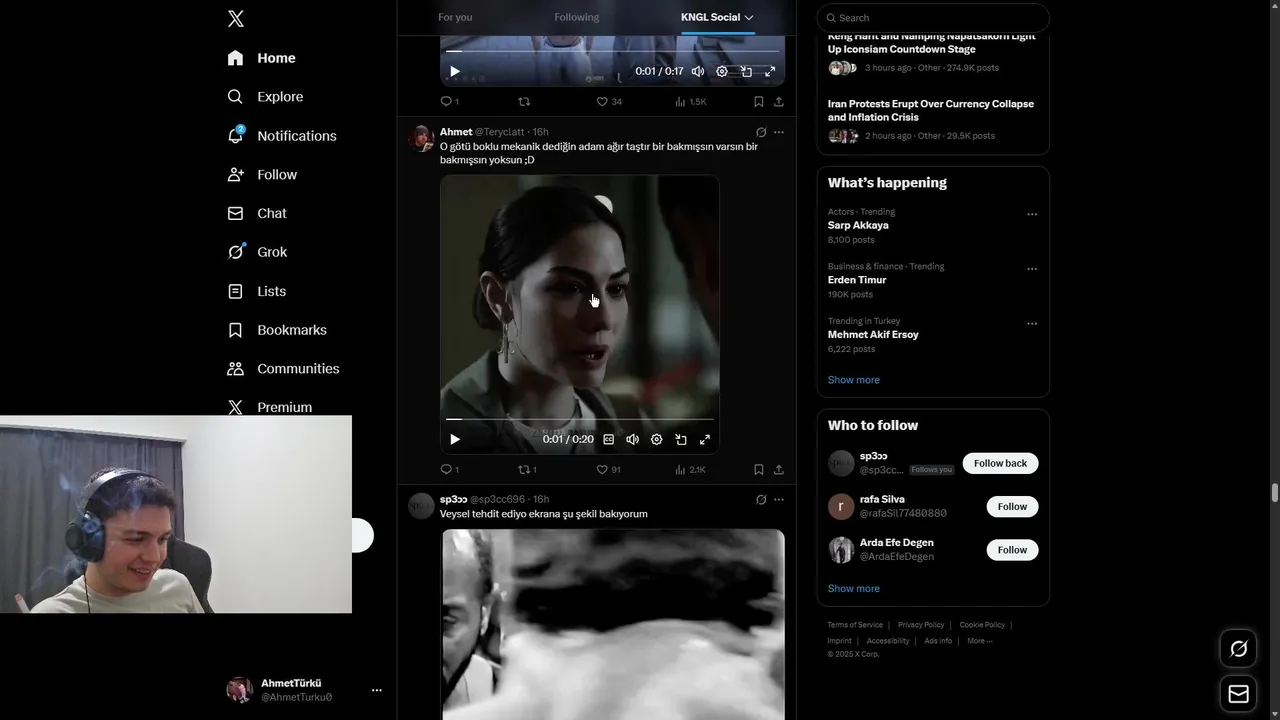1280x720 pixels.
Task: Toggle picture-in-picture on Ahmet's video
Action: coord(681,440)
